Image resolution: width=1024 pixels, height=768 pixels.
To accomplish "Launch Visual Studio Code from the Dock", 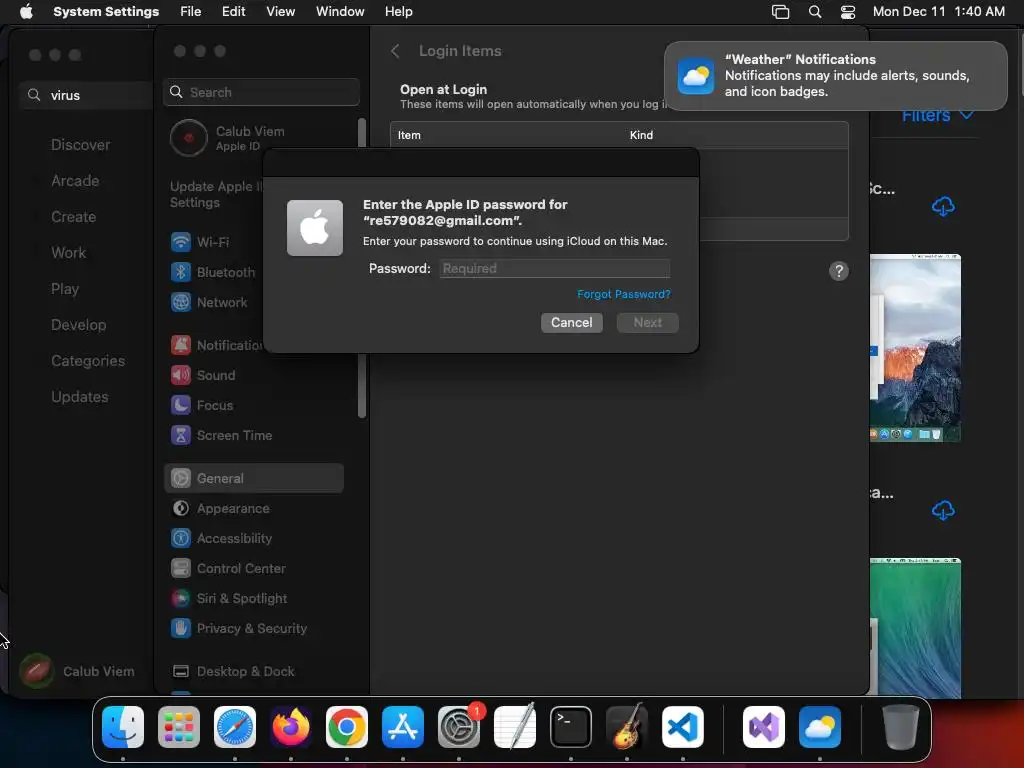I will [683, 727].
